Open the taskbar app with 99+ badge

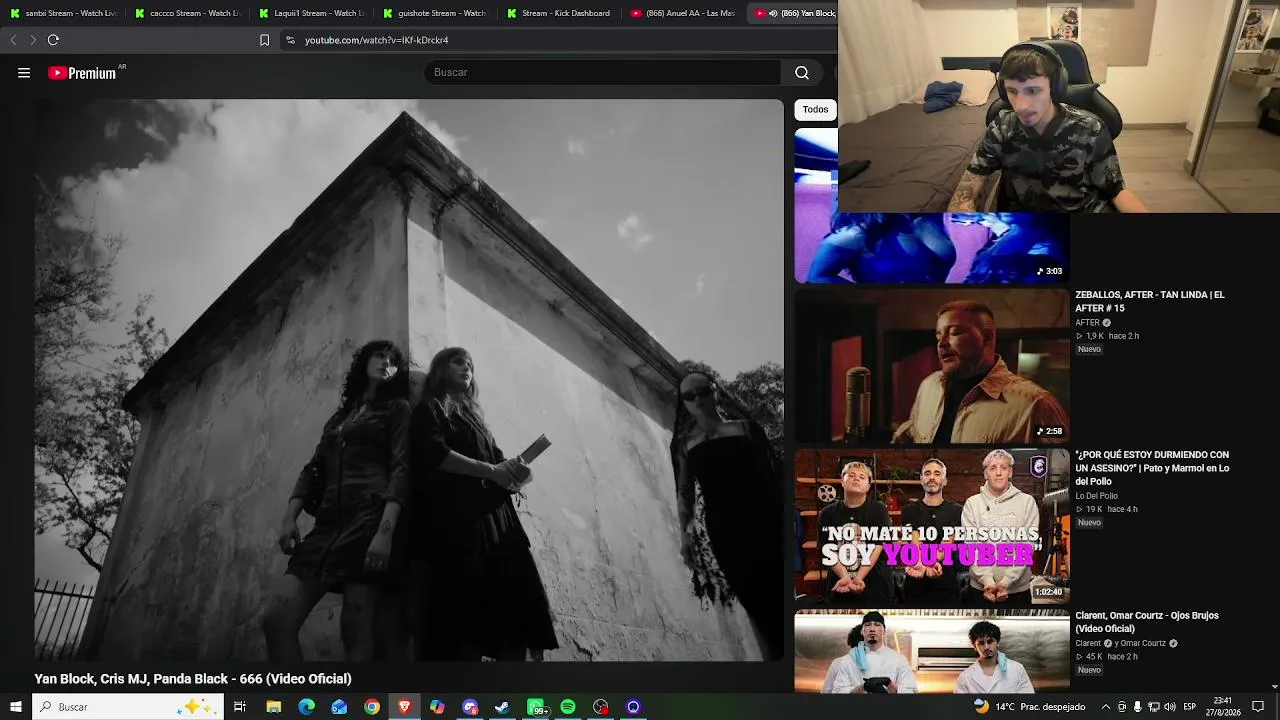[536, 707]
